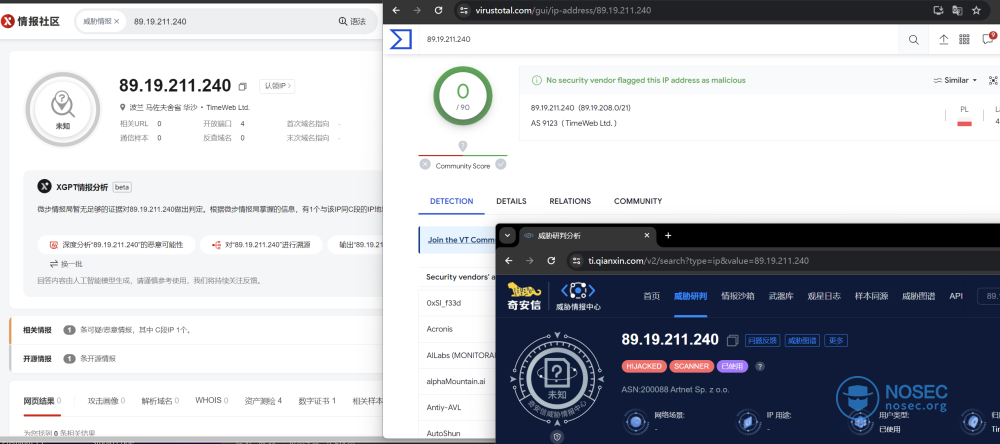Open the WHOIS tab in ThreatBook
The image size is (1000, 444).
click(x=212, y=401)
